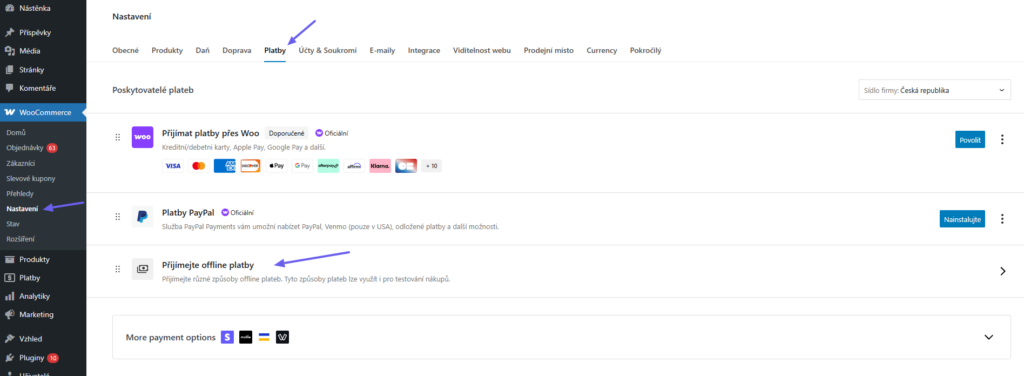The image size is (1024, 376).
Task: Click the Afterpay icon
Action: click(x=328, y=166)
